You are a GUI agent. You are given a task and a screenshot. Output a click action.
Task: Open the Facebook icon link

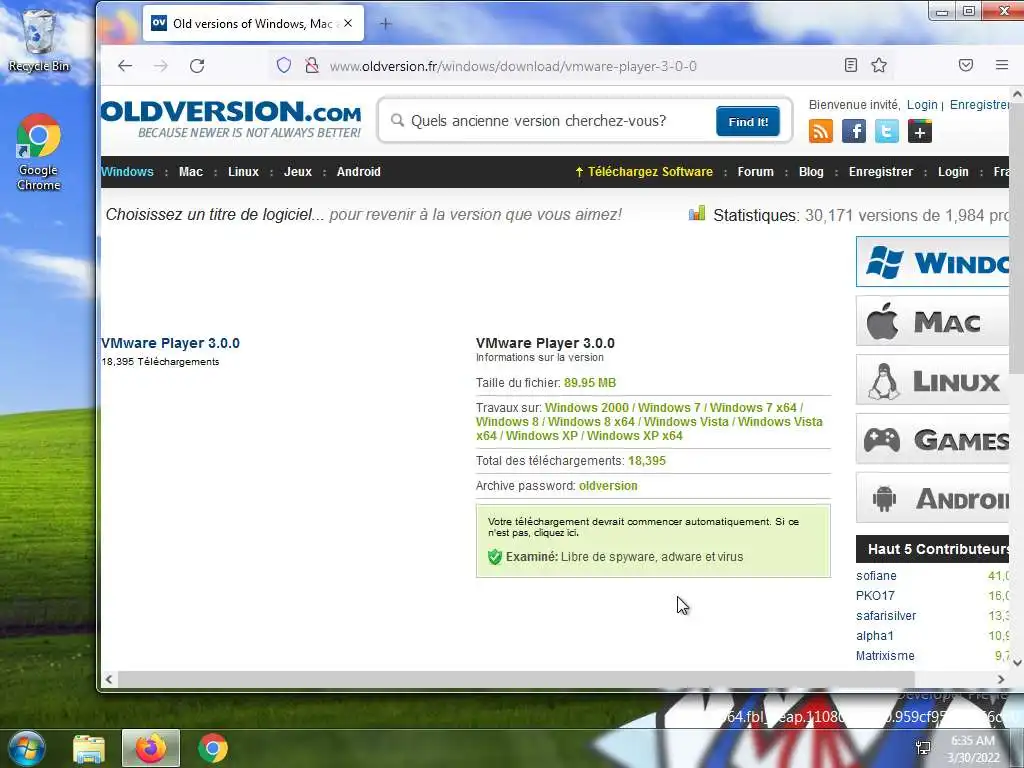pos(854,131)
